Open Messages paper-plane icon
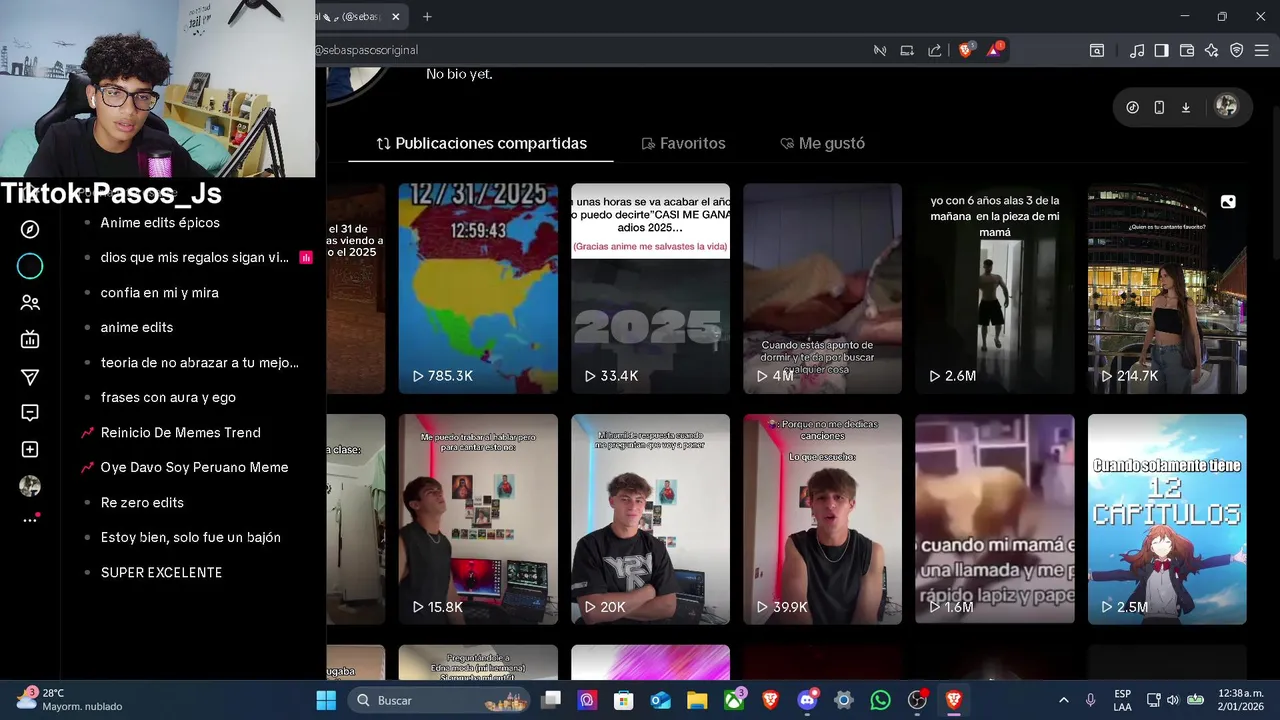Image resolution: width=1280 pixels, height=720 pixels. [x=30, y=376]
